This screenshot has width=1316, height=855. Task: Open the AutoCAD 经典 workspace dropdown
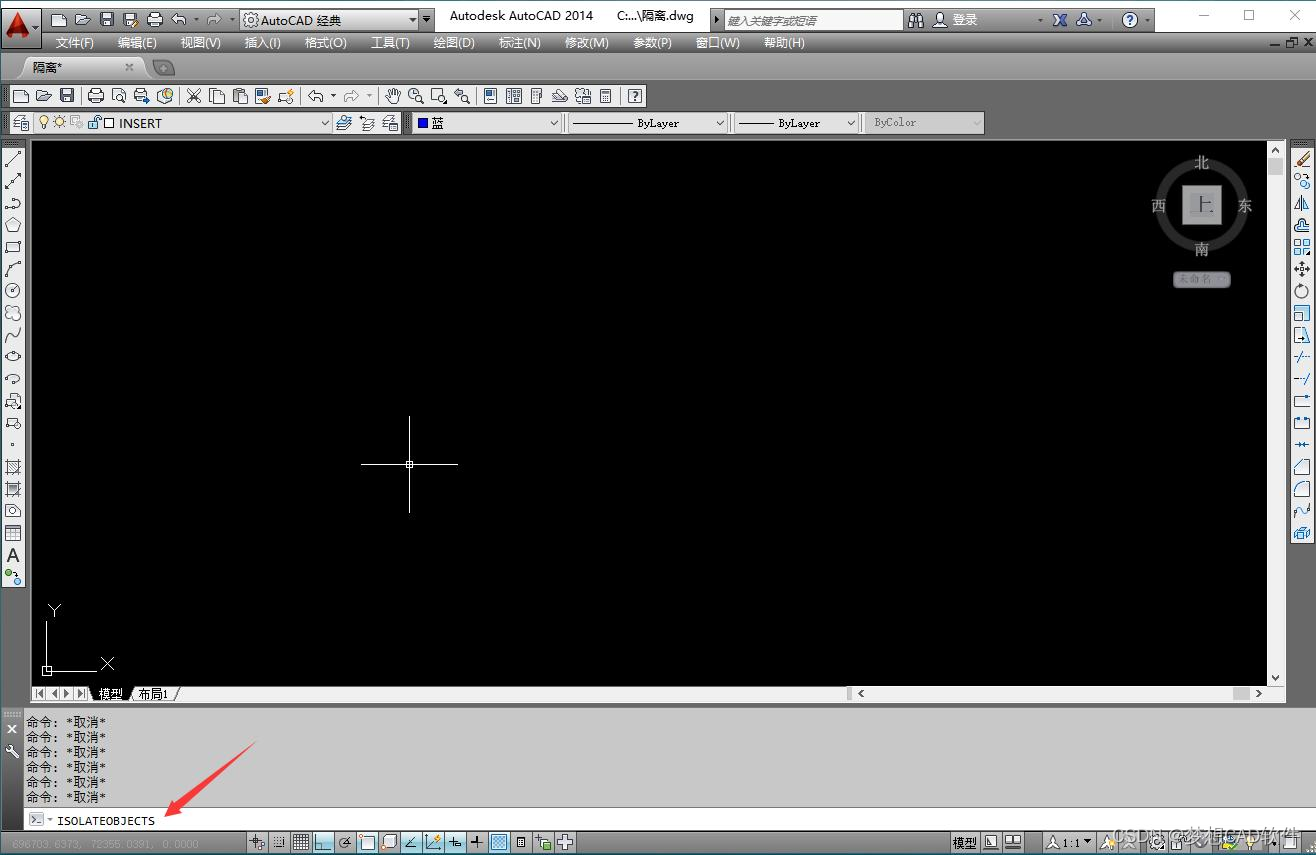[330, 19]
